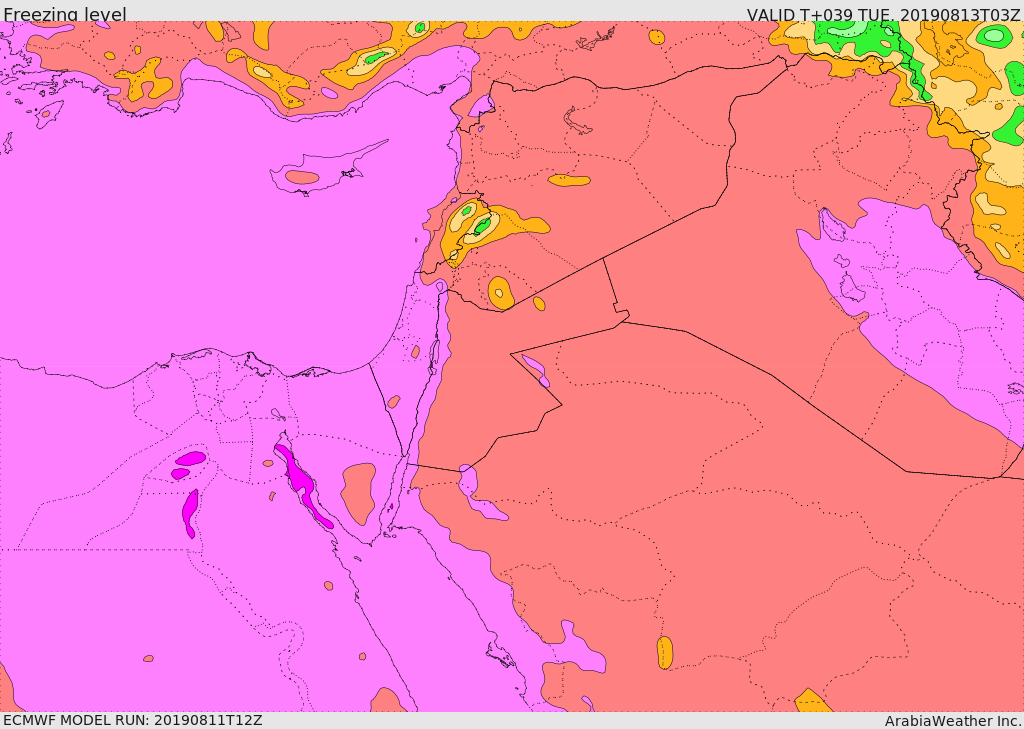This screenshot has height=729, width=1024.
Task: Click the orange oval near the bottom in Saudi Arabia
Action: (x=665, y=653)
